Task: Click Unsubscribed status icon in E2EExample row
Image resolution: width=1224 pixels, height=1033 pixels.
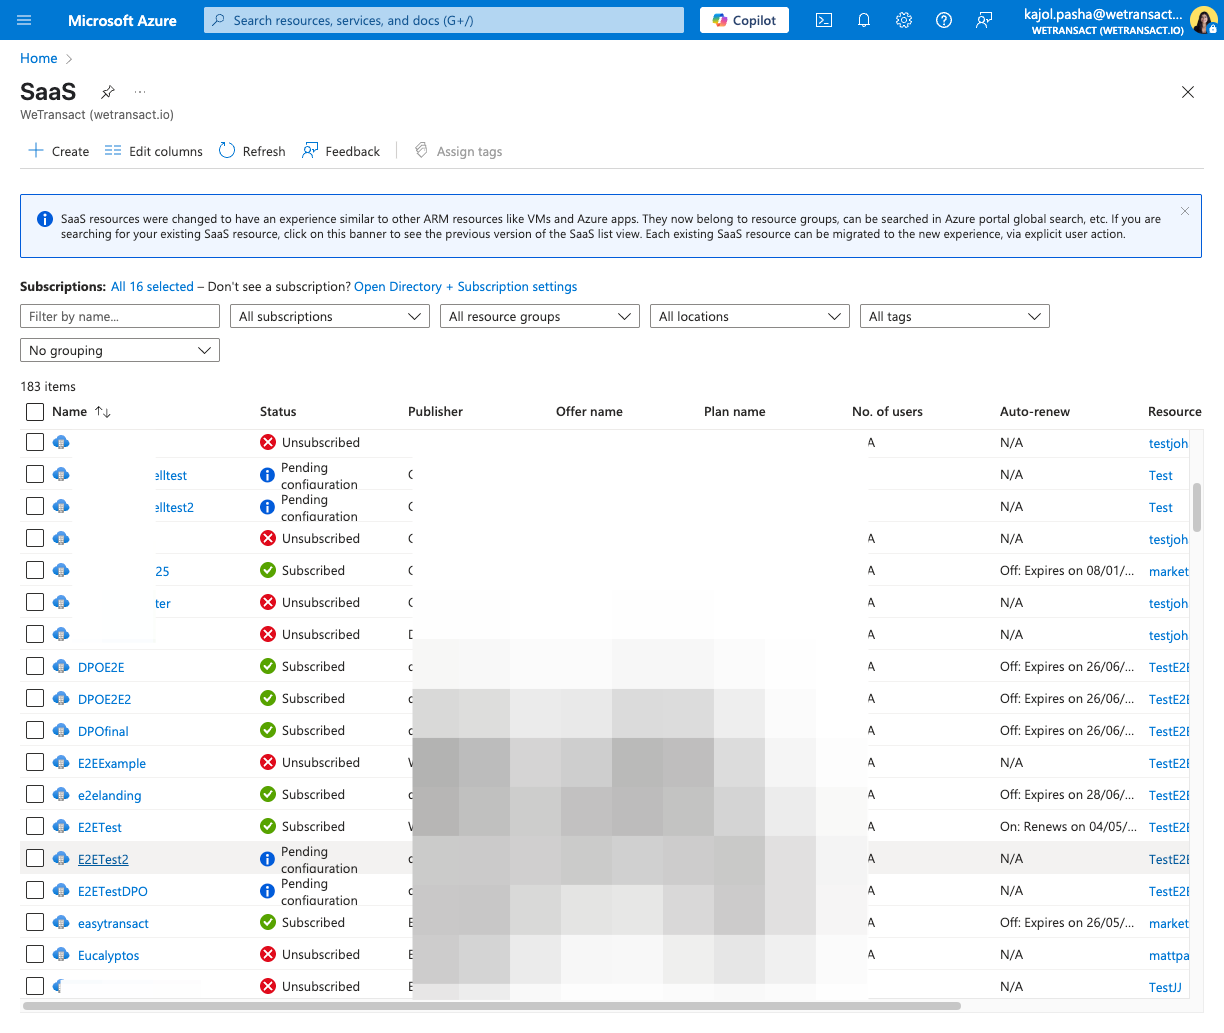Action: (268, 762)
